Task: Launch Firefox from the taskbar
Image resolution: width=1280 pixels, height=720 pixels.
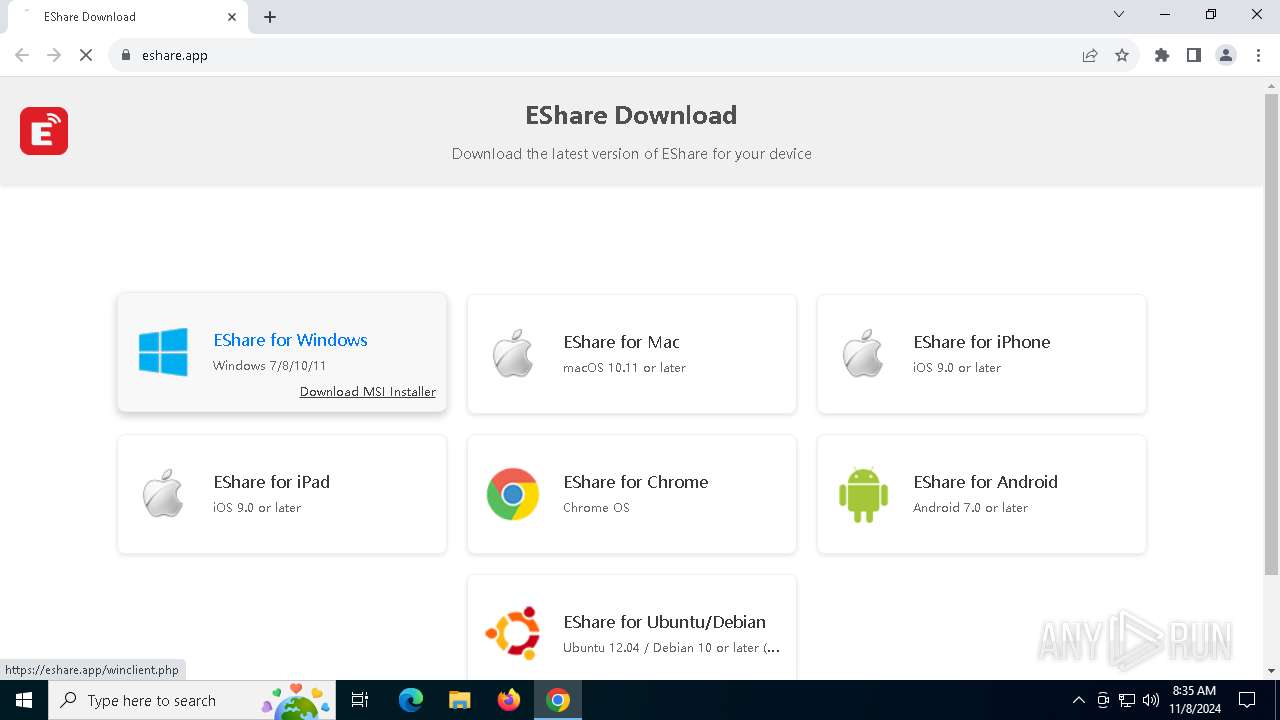Action: (509, 700)
